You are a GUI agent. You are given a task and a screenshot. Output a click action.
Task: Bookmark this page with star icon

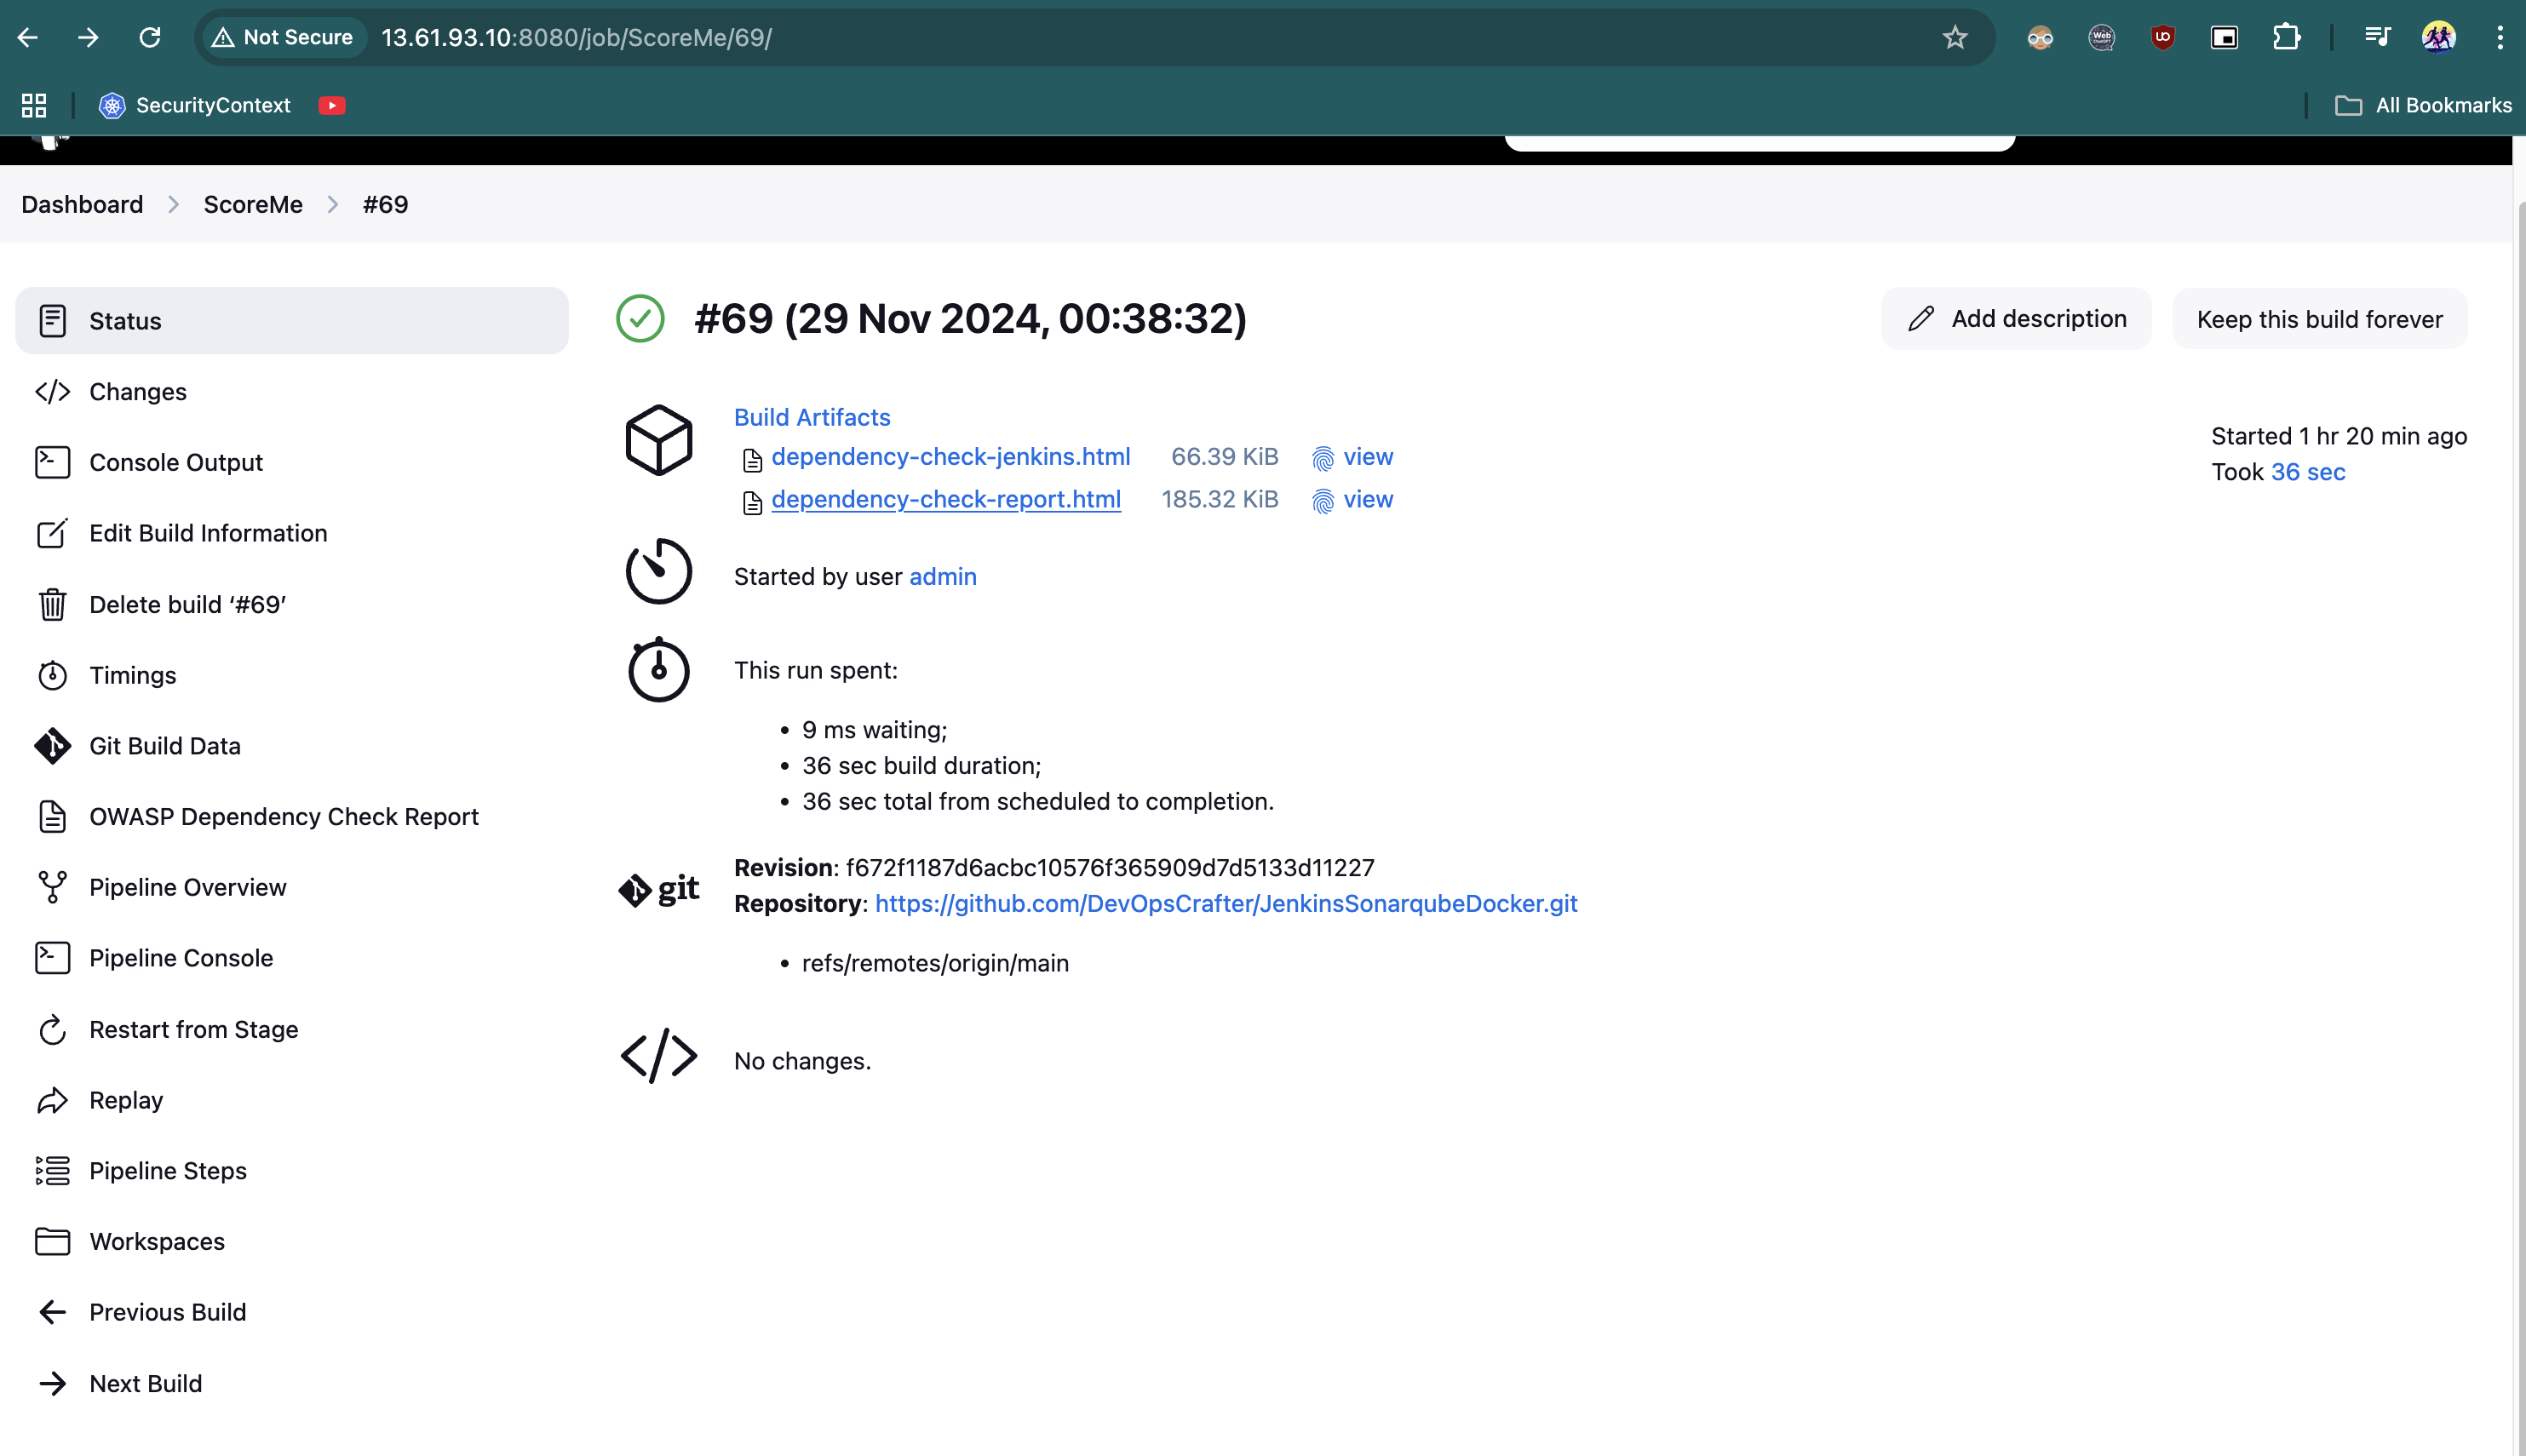[1954, 38]
